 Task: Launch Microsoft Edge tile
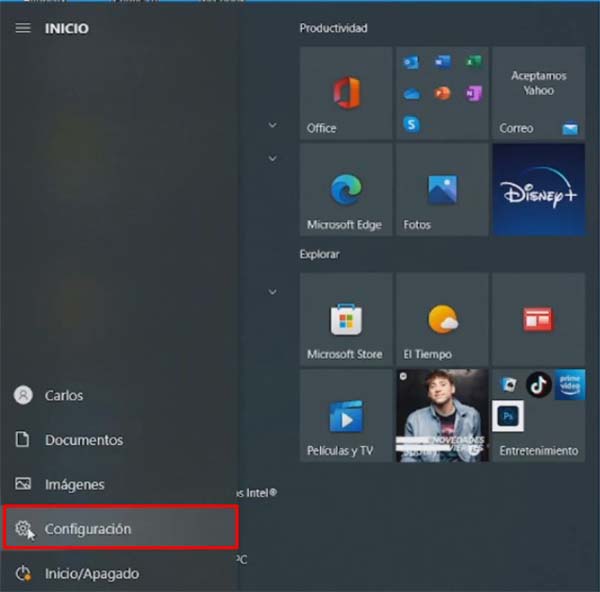click(x=346, y=189)
